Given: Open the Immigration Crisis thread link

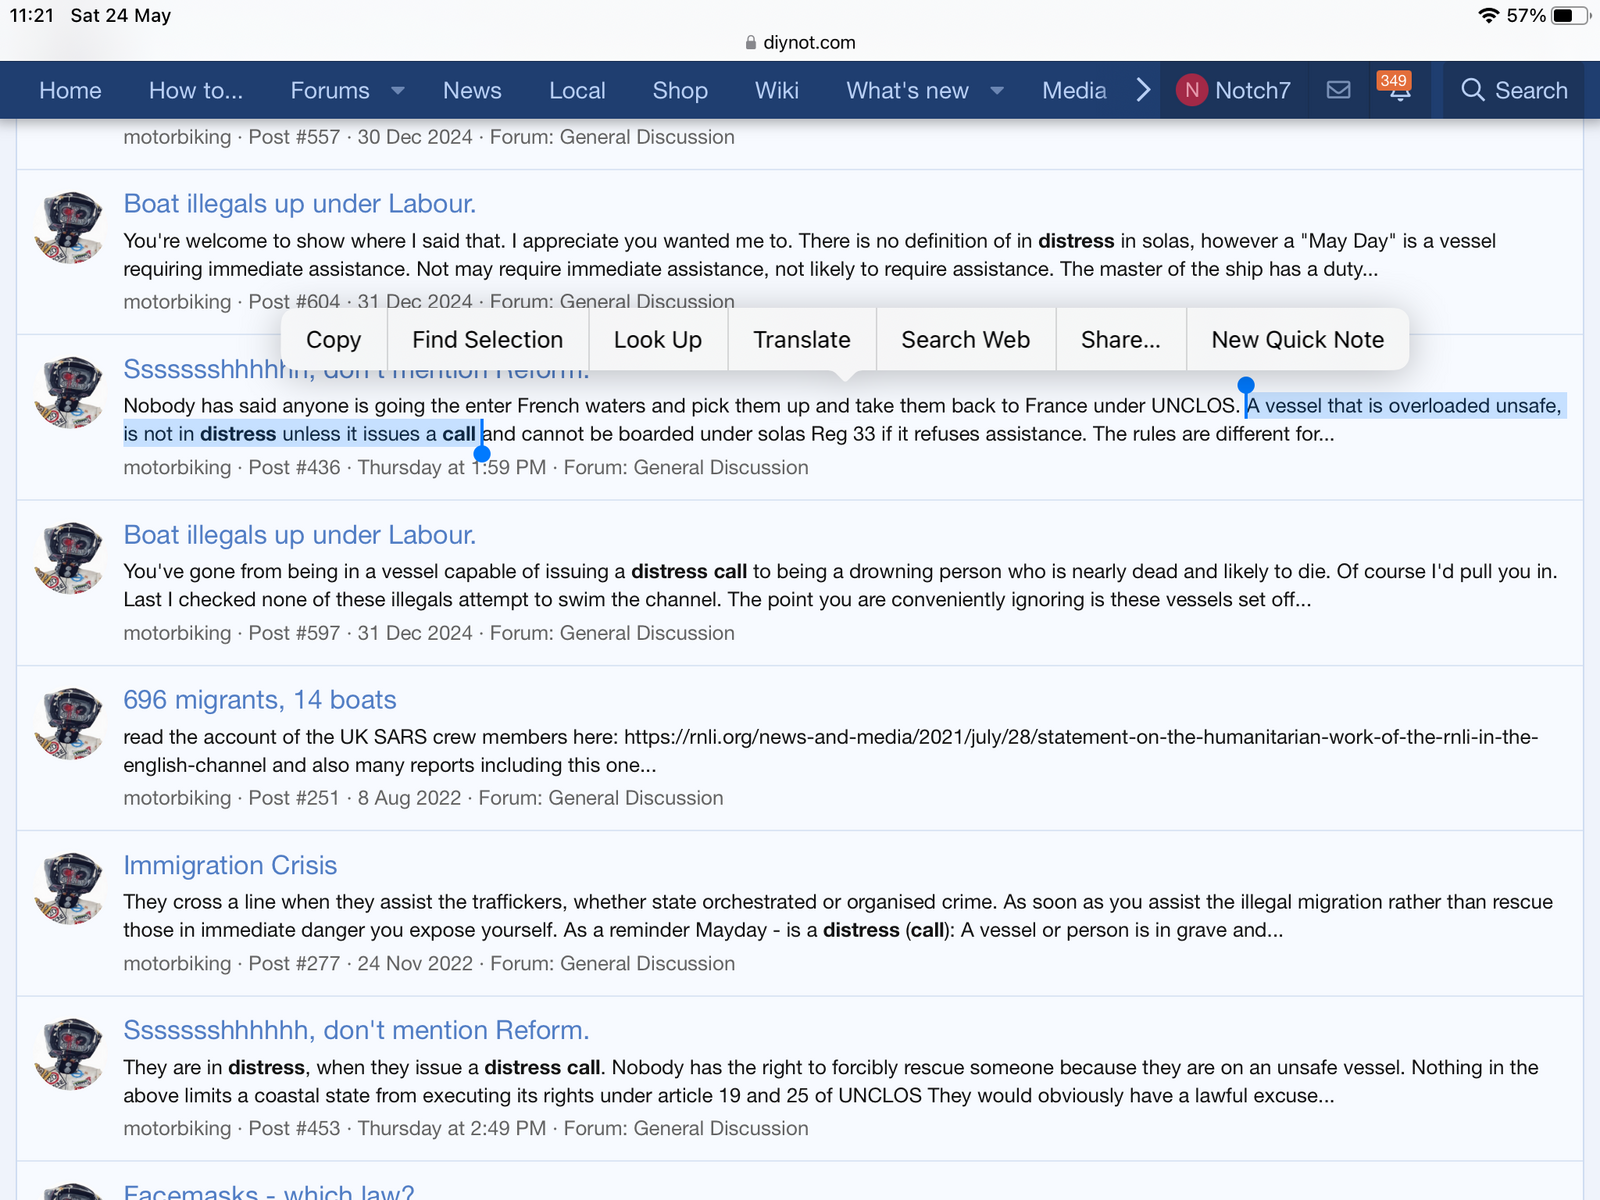Looking at the screenshot, I should tap(230, 865).
